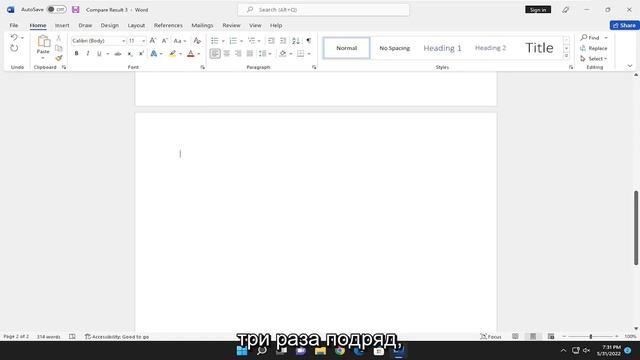Click the Bullets list icon
Screen dimensions: 640x360
coord(215,40)
